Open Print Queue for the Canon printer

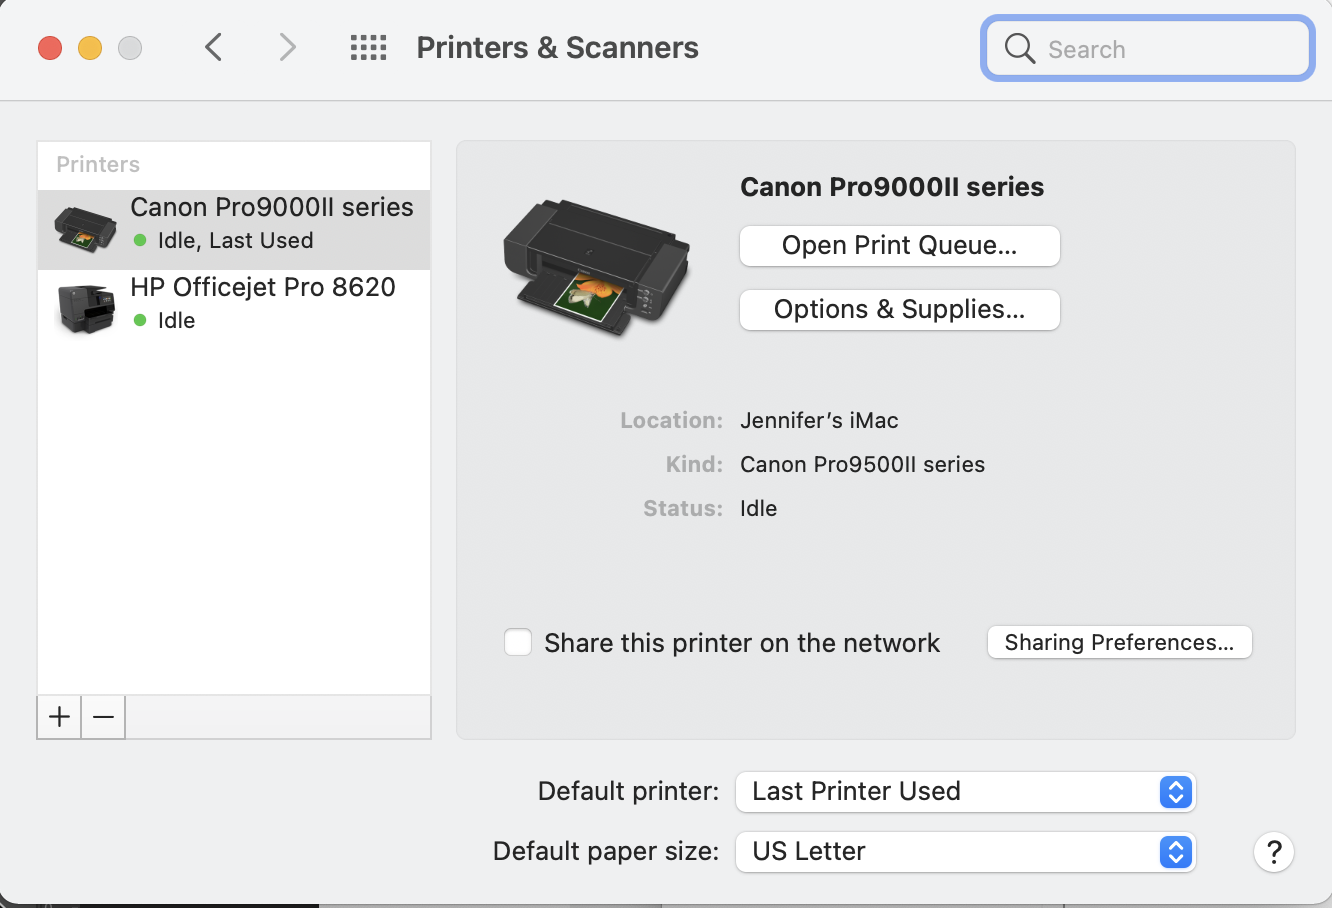click(x=898, y=245)
